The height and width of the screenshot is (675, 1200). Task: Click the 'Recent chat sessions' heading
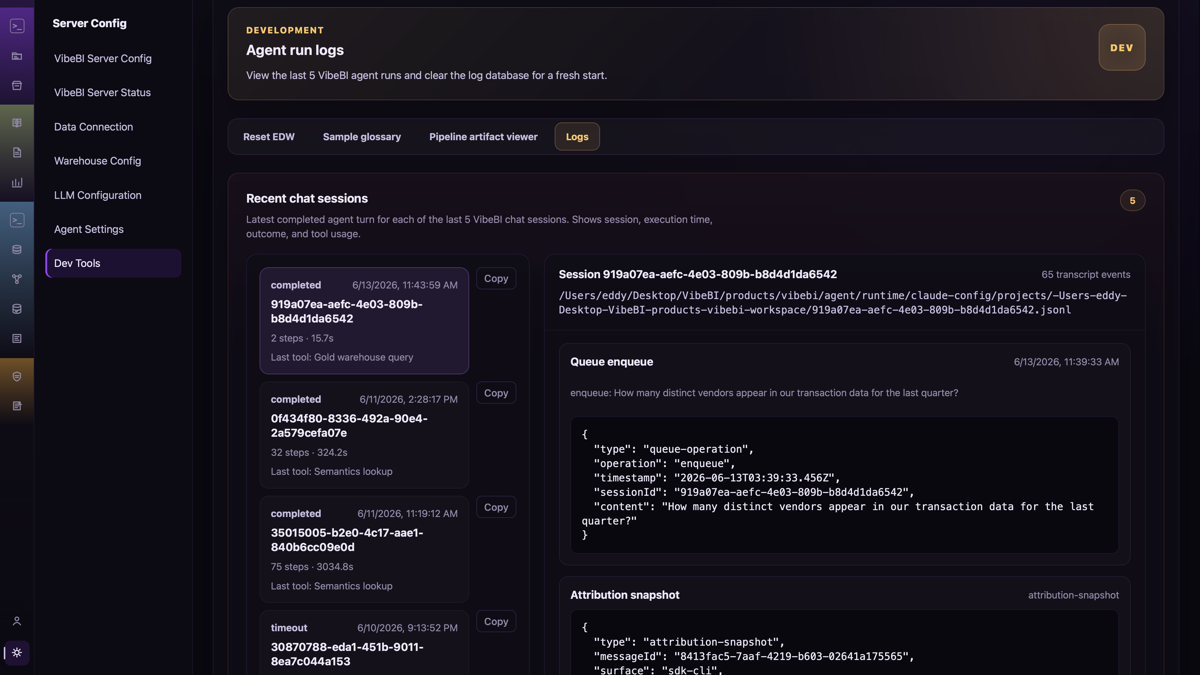coord(307,199)
